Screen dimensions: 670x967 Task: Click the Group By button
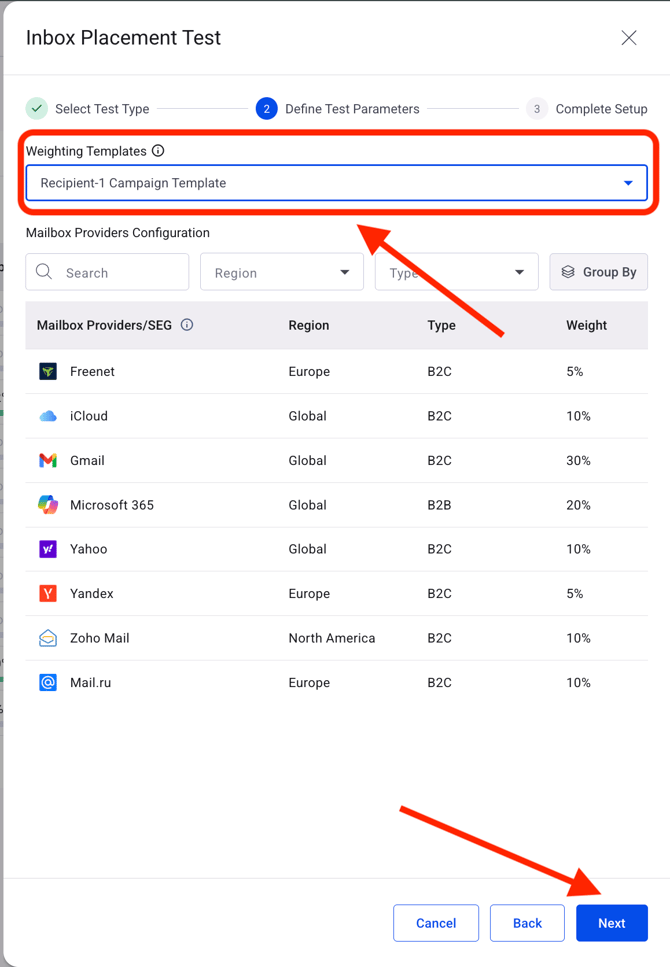pos(598,272)
